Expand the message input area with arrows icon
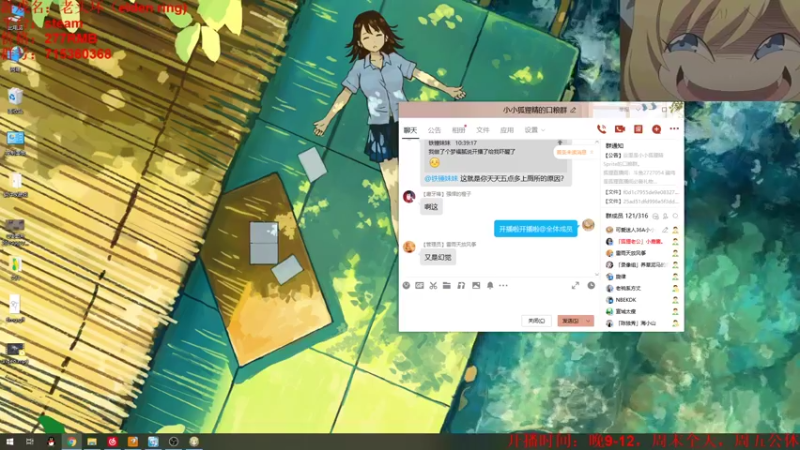Viewport: 800px width, 450px height. (576, 285)
